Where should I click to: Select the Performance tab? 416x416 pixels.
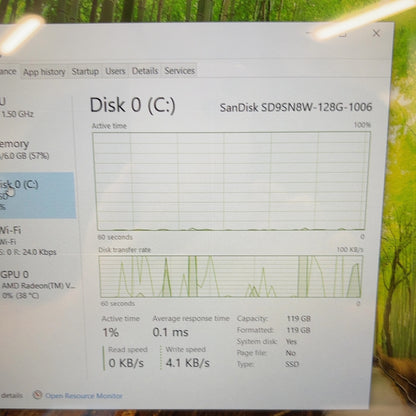click(8, 72)
